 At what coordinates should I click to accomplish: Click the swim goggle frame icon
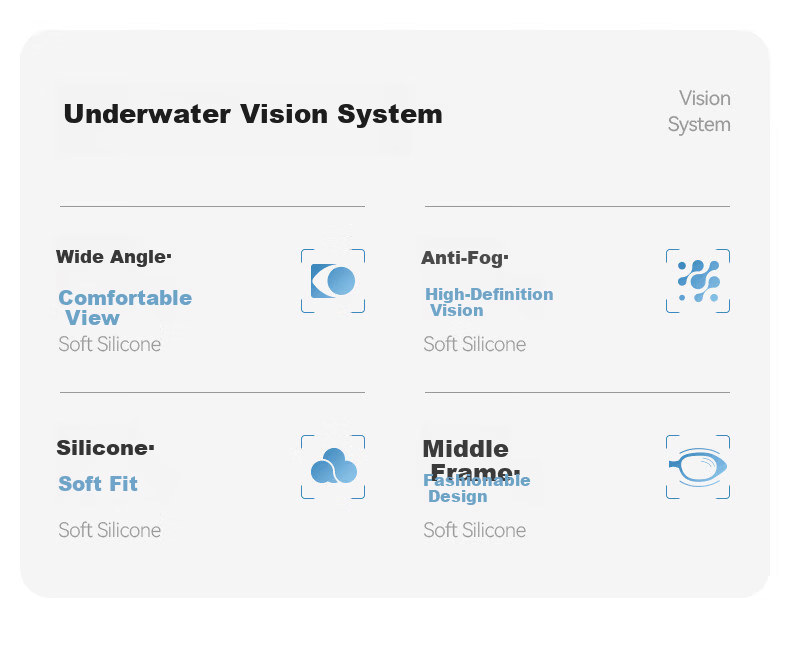(698, 467)
